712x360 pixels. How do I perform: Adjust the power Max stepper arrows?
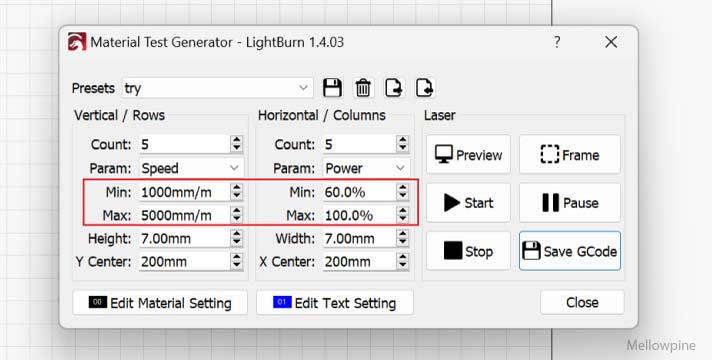(402, 215)
